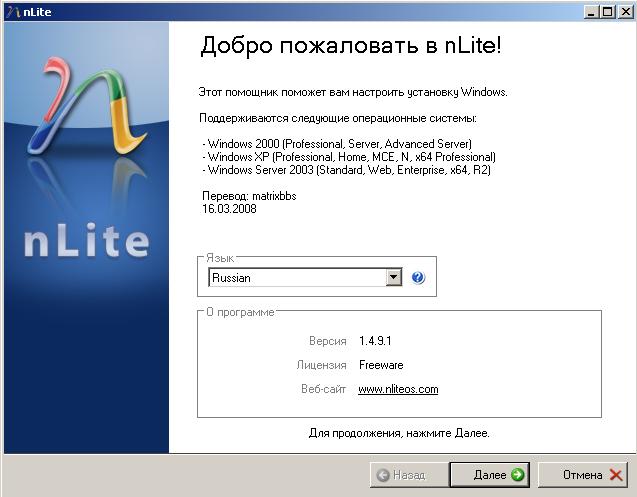This screenshot has width=637, height=497.
Task: Click the Далее button
Action: 490,474
